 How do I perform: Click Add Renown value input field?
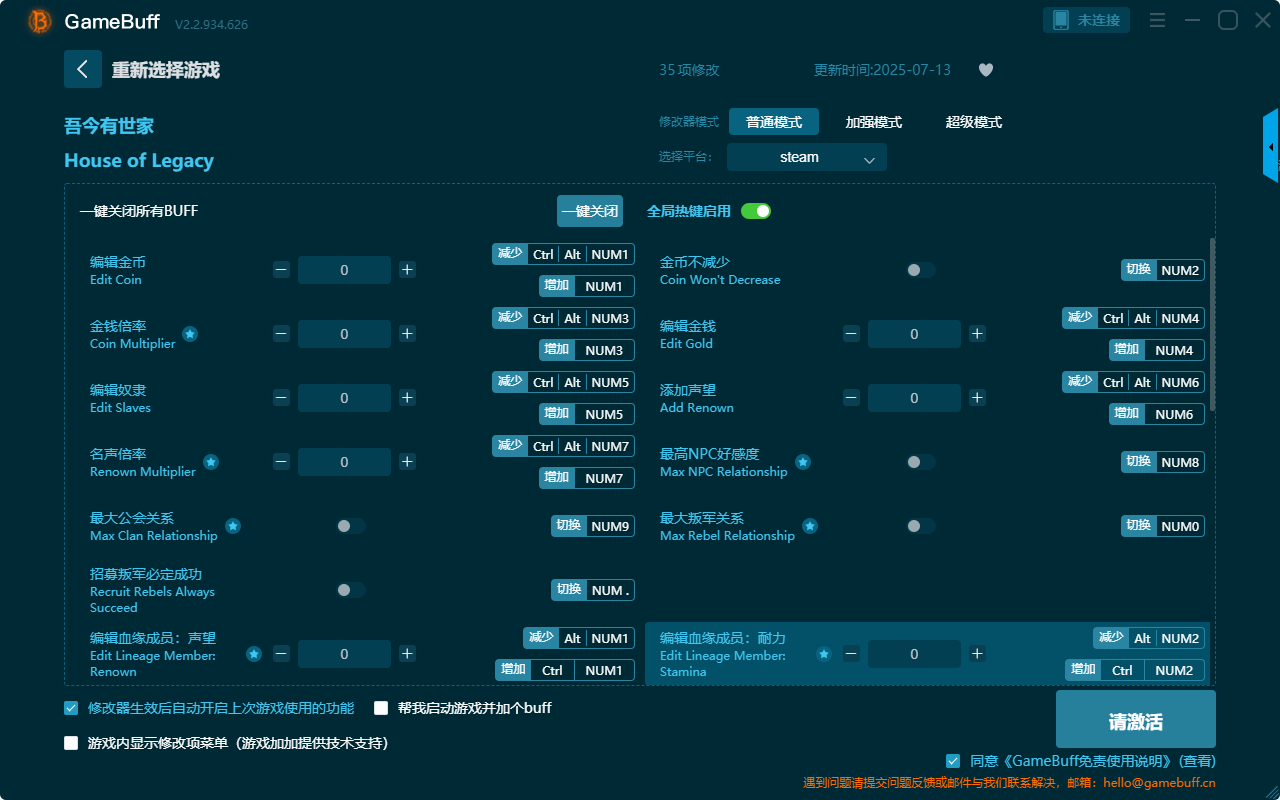click(914, 398)
